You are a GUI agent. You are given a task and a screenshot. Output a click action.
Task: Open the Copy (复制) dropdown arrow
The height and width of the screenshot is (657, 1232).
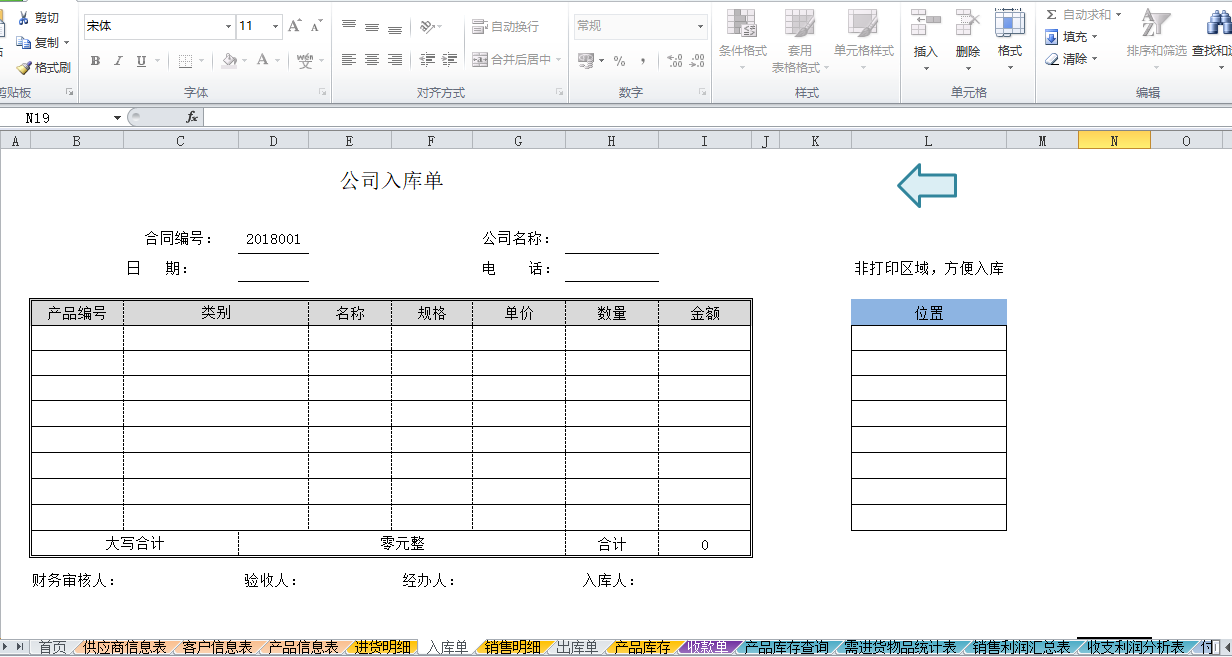[x=66, y=43]
